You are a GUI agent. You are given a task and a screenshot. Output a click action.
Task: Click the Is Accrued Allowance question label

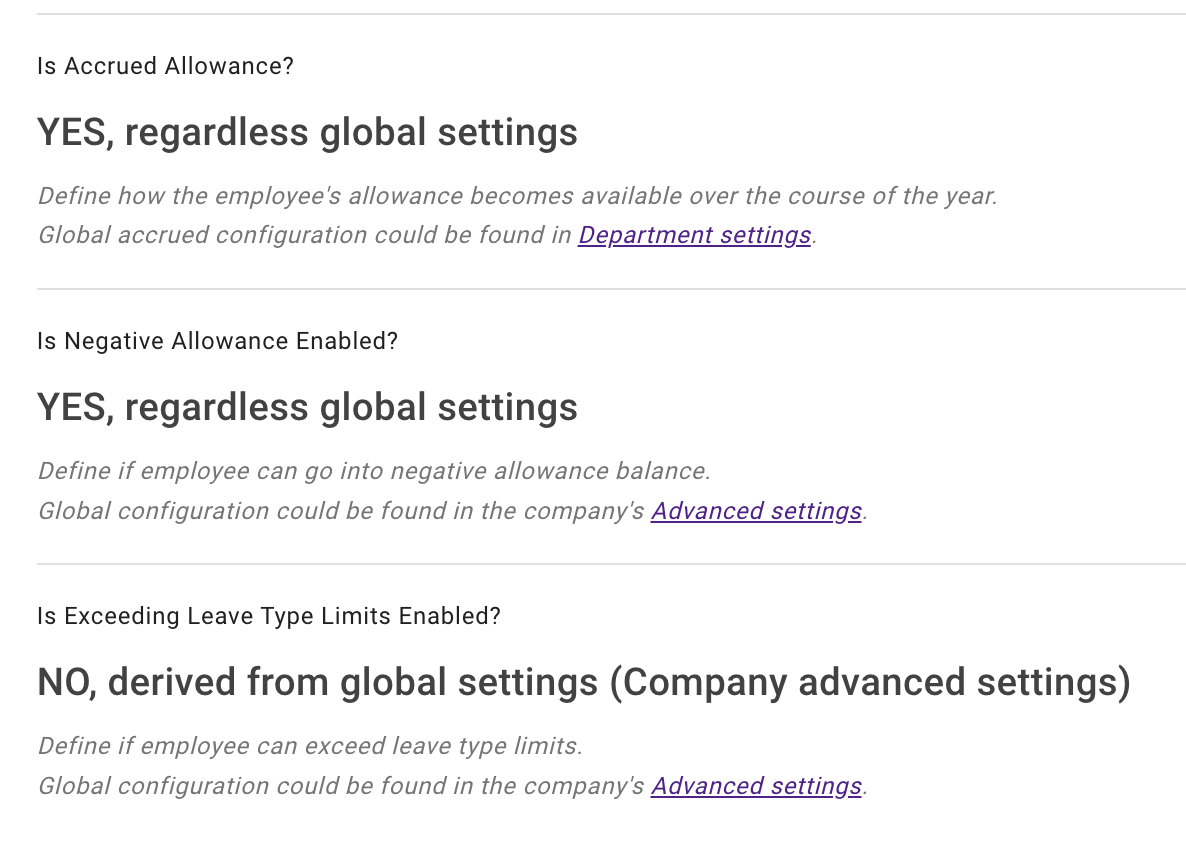coord(165,66)
